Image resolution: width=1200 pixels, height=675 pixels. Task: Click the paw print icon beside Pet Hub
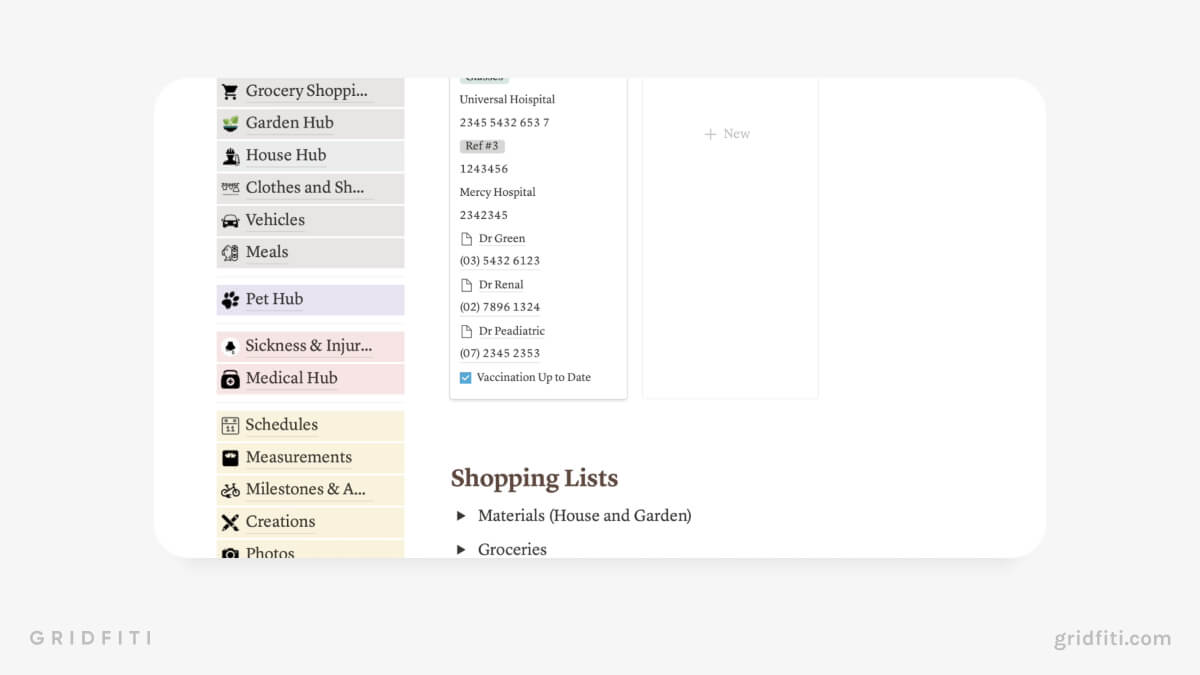coord(230,299)
